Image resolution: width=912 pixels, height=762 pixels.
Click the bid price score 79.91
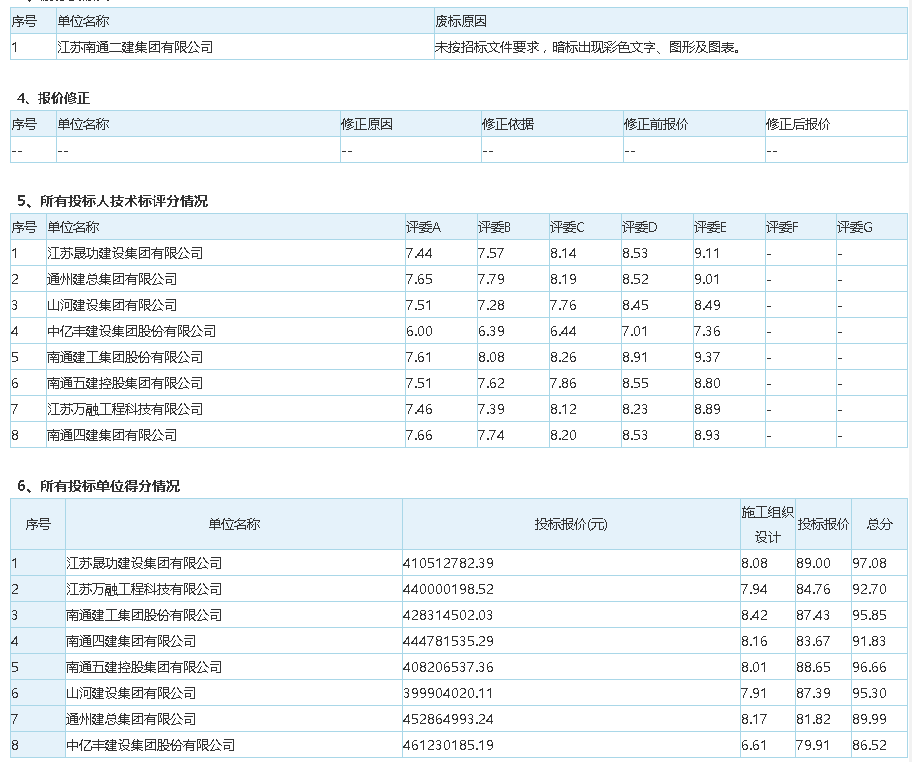coord(813,745)
